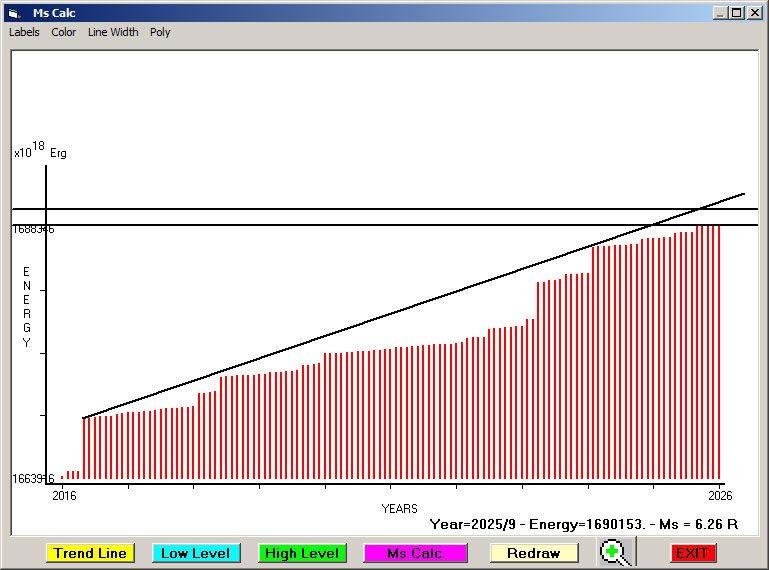Close the window with the X button
Screen dimensions: 769x570
point(755,13)
